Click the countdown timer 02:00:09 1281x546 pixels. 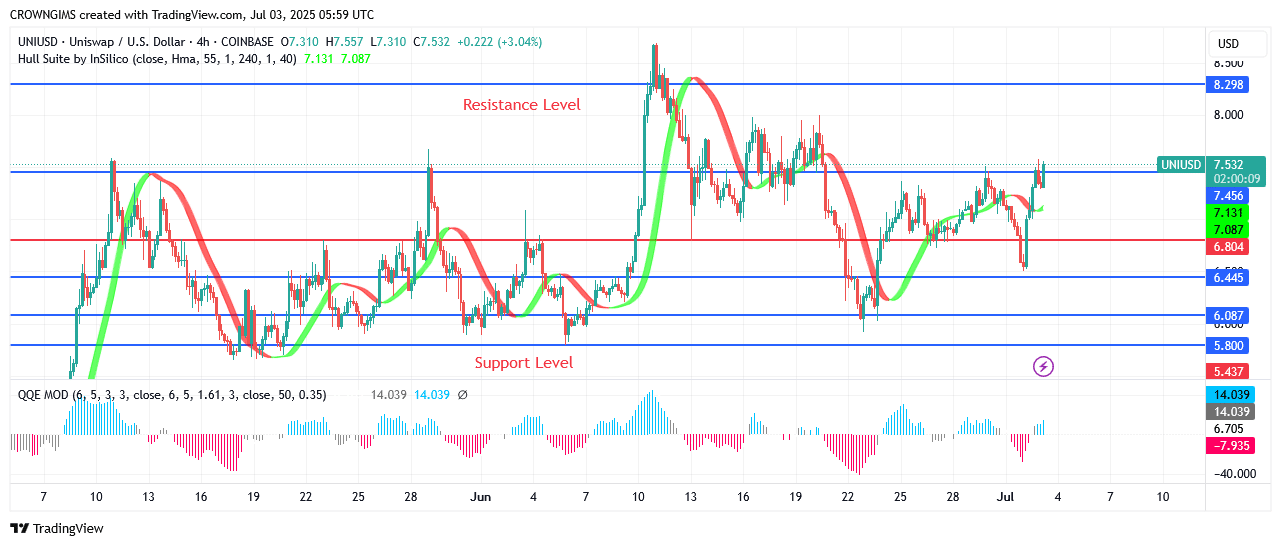point(1236,179)
